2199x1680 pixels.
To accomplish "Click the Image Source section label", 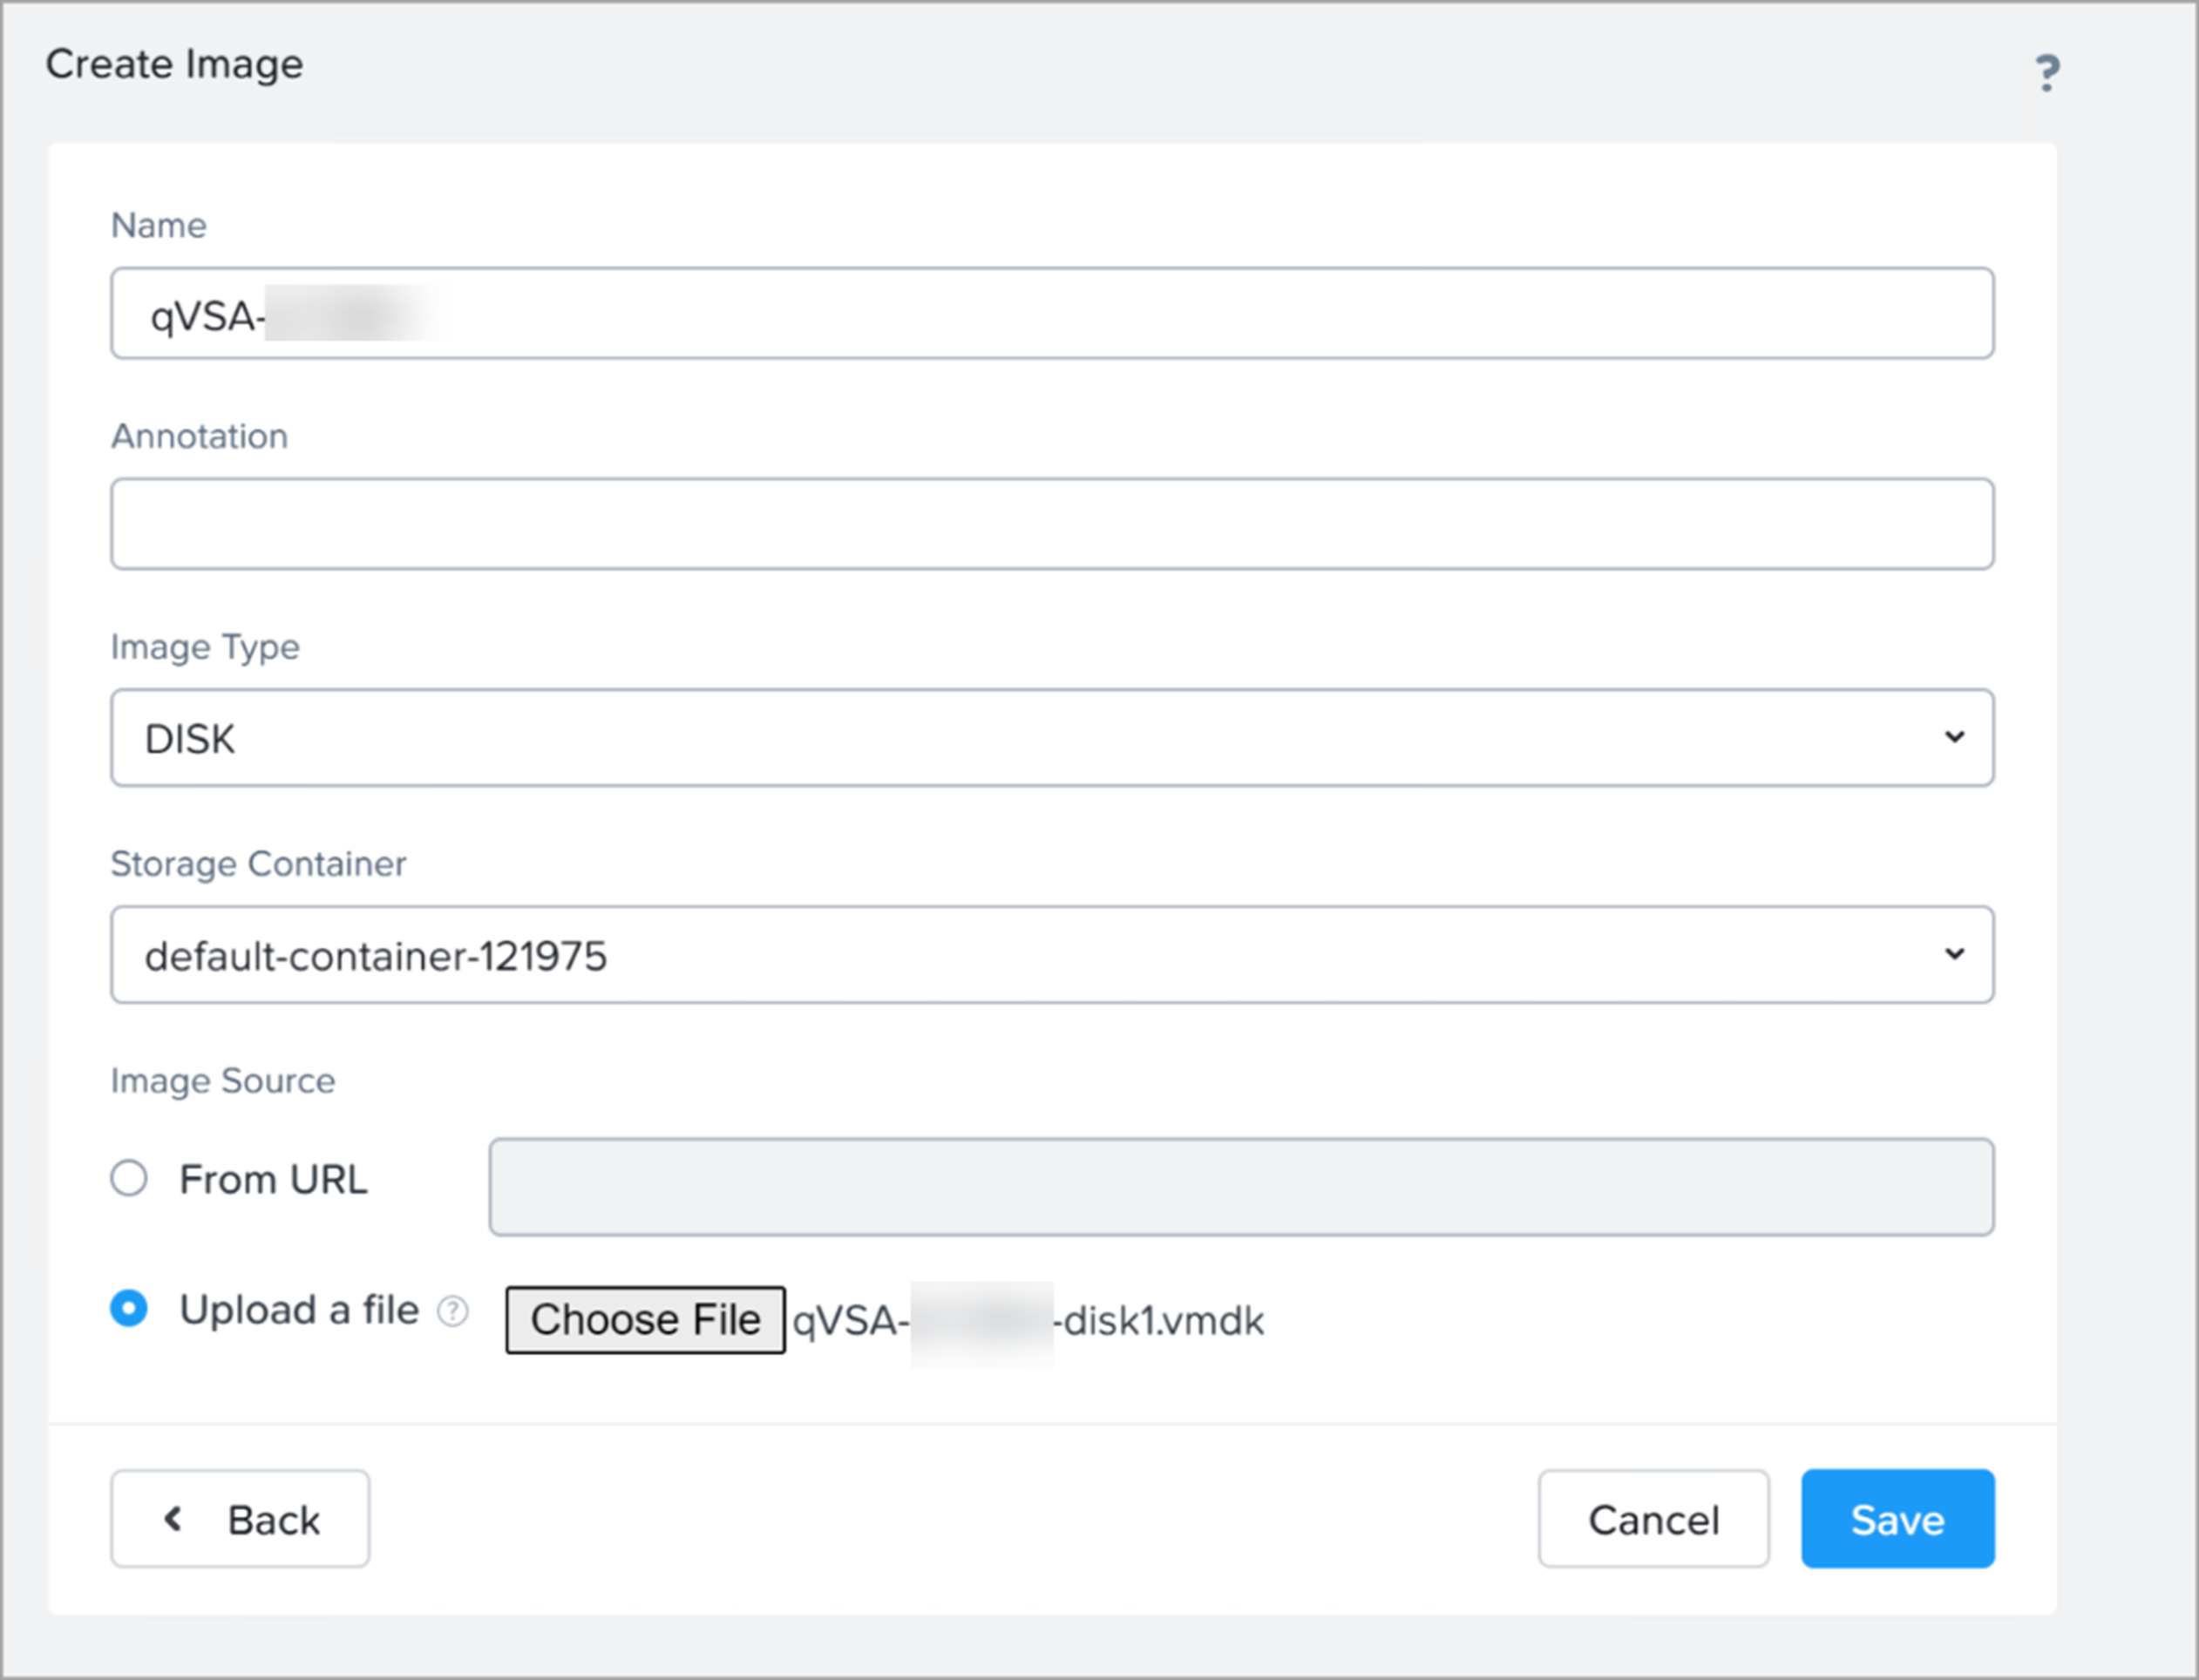I will click(x=222, y=1080).
